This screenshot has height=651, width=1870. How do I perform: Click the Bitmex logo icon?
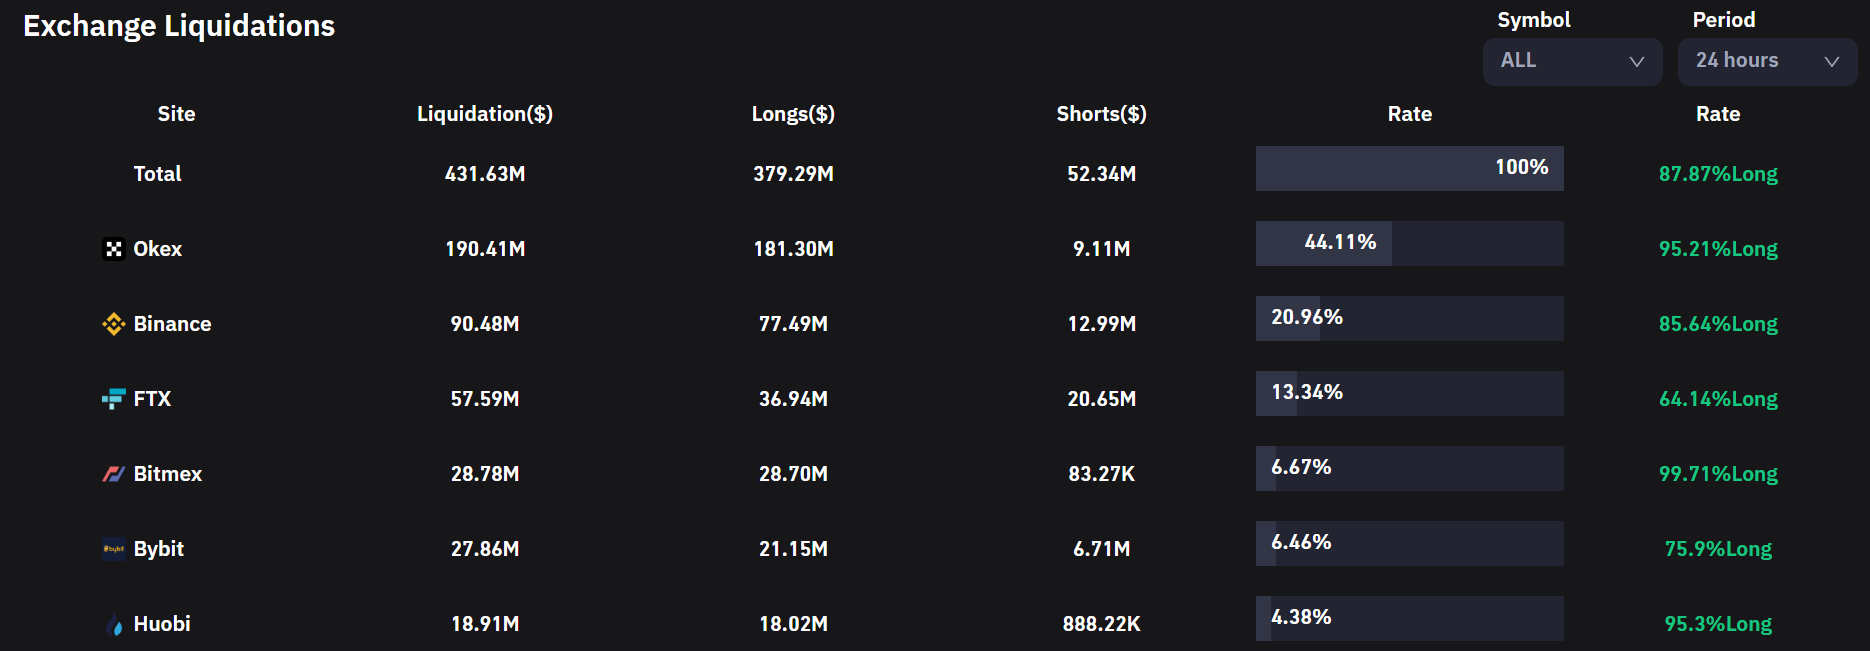tap(114, 474)
